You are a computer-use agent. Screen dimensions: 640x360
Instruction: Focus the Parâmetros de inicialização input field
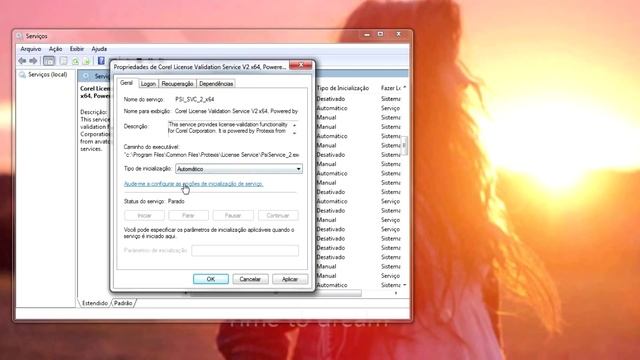(245, 251)
